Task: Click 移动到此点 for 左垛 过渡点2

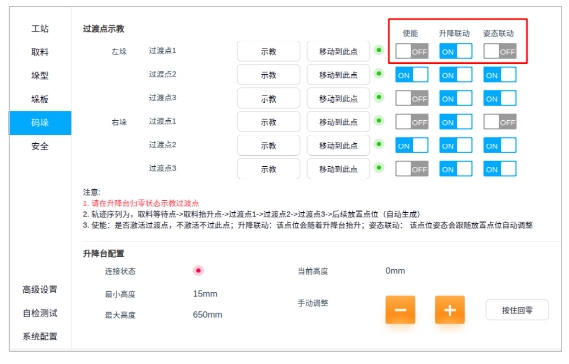Action: [x=338, y=75]
